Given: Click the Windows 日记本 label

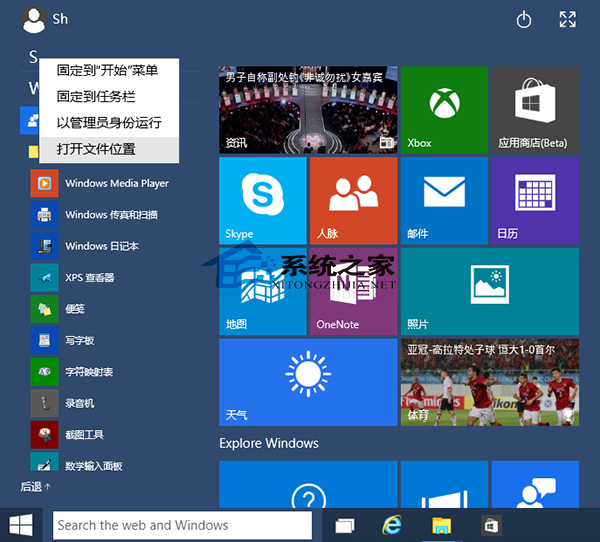Looking at the screenshot, I should [x=102, y=246].
